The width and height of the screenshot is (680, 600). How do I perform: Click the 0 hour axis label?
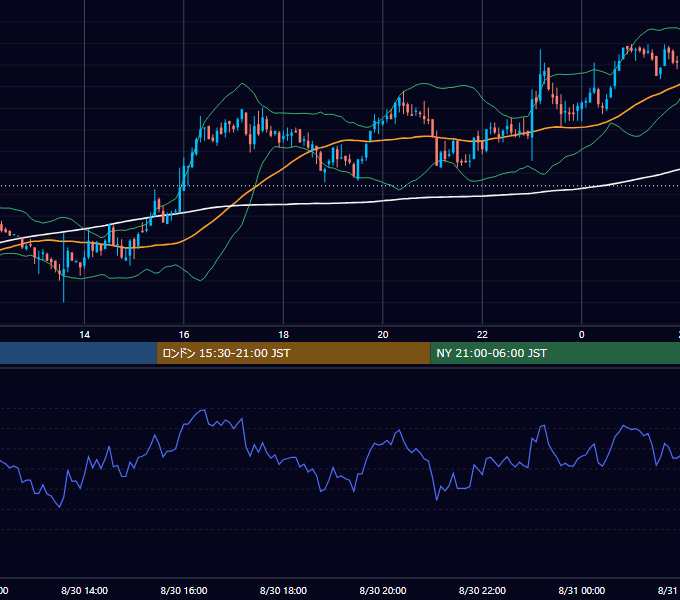click(x=582, y=335)
